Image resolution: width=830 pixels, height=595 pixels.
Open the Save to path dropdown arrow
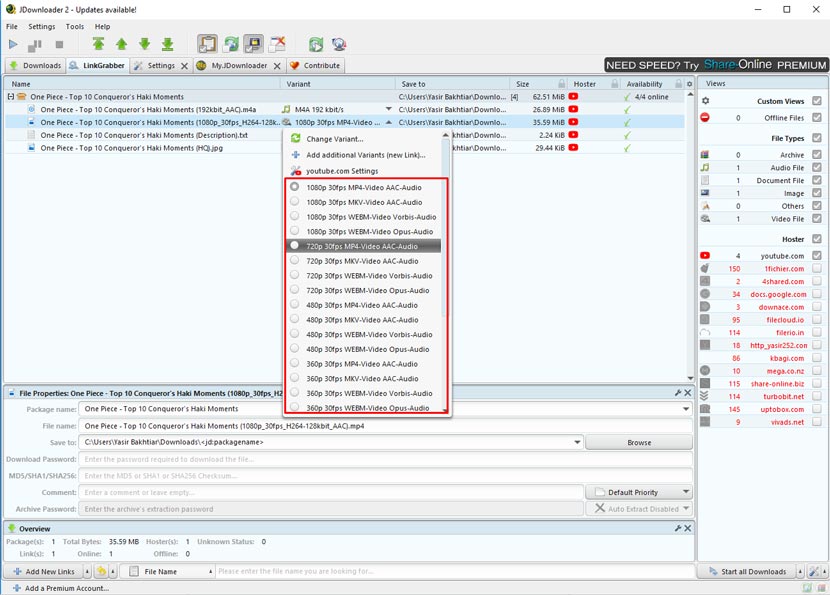click(x=578, y=442)
